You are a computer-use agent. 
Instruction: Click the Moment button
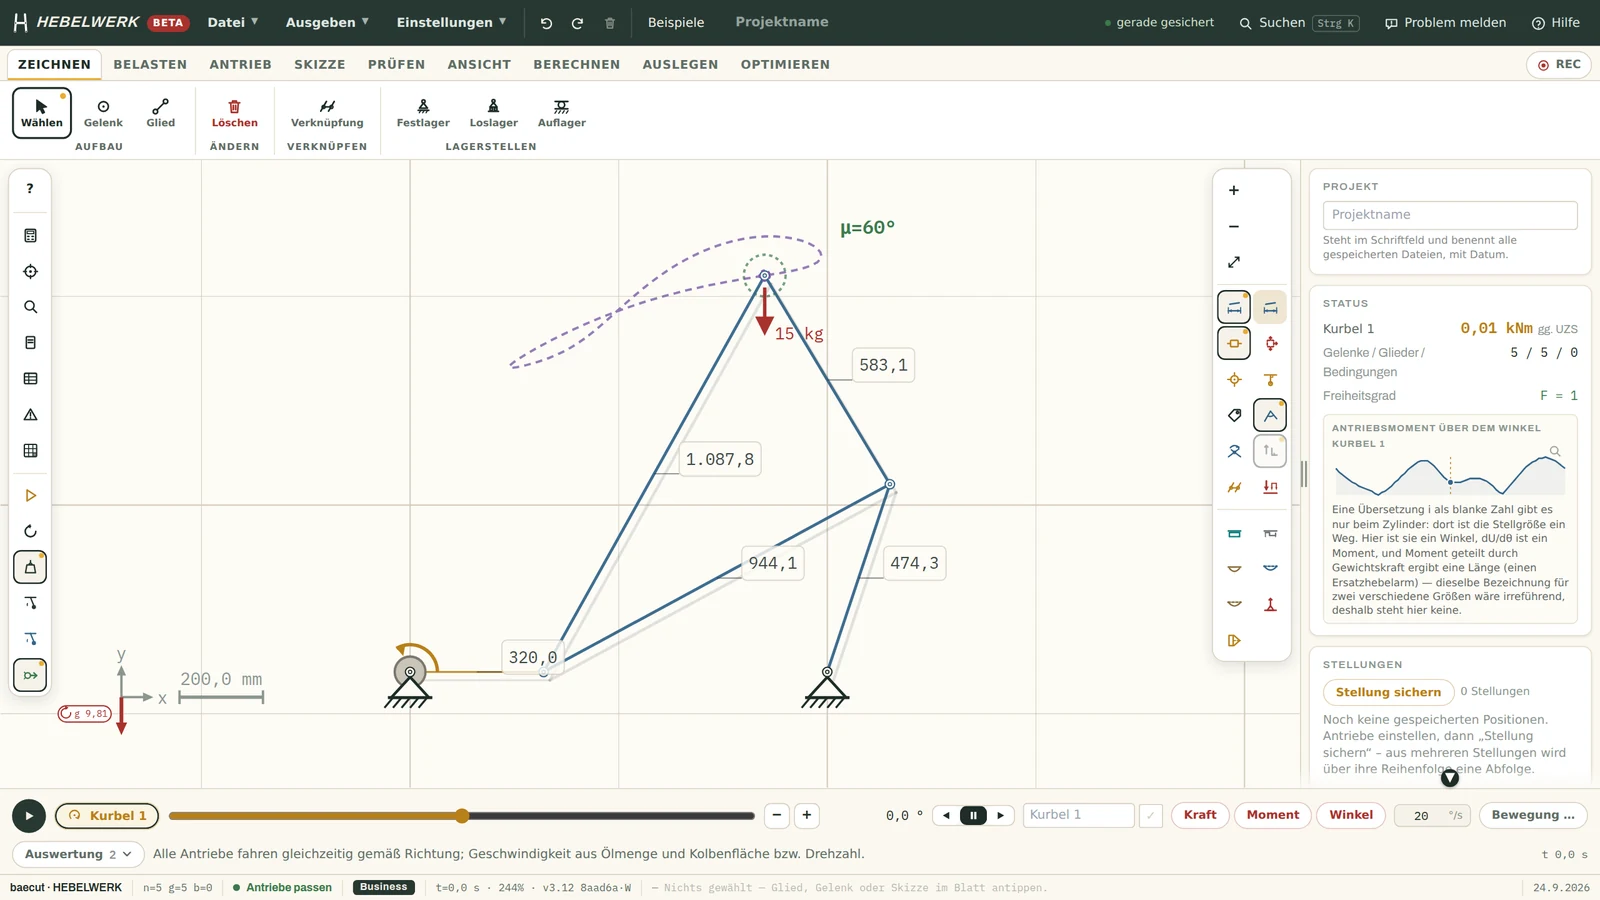coord(1272,815)
